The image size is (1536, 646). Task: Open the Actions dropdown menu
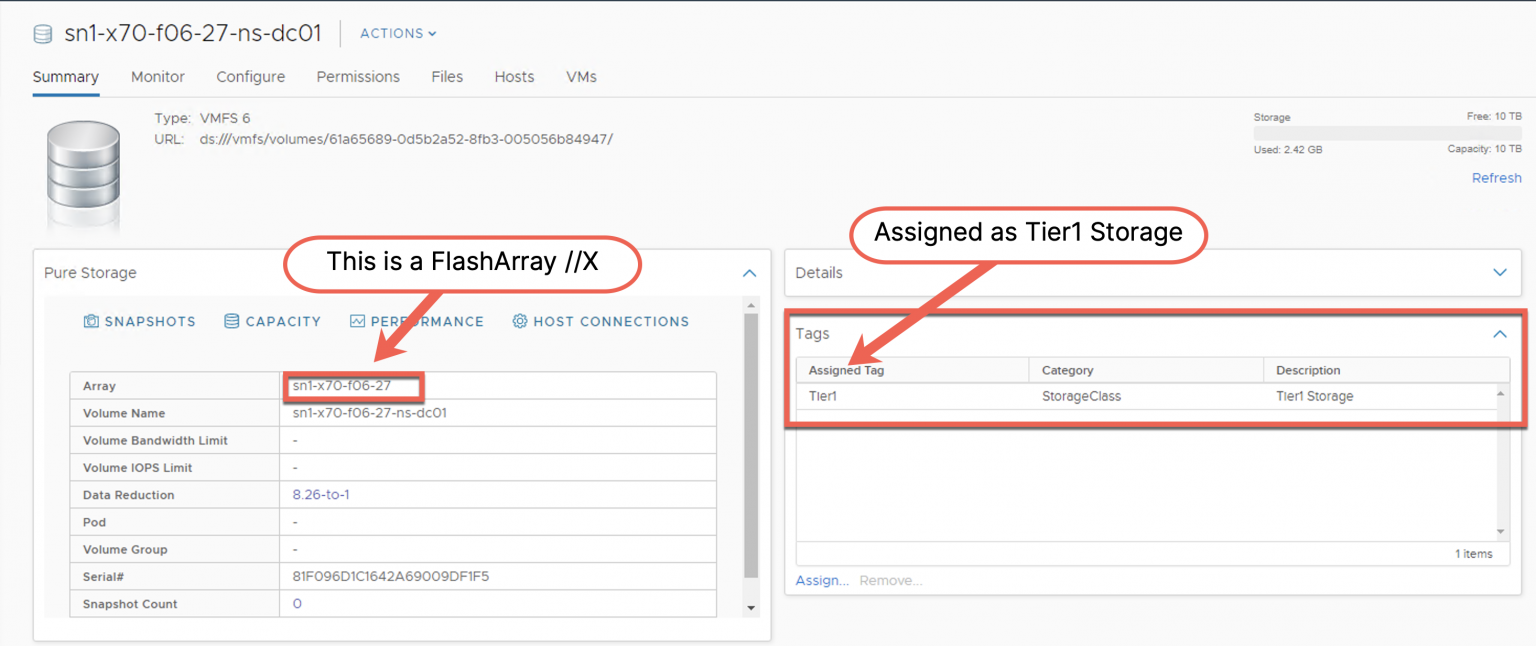(x=398, y=33)
